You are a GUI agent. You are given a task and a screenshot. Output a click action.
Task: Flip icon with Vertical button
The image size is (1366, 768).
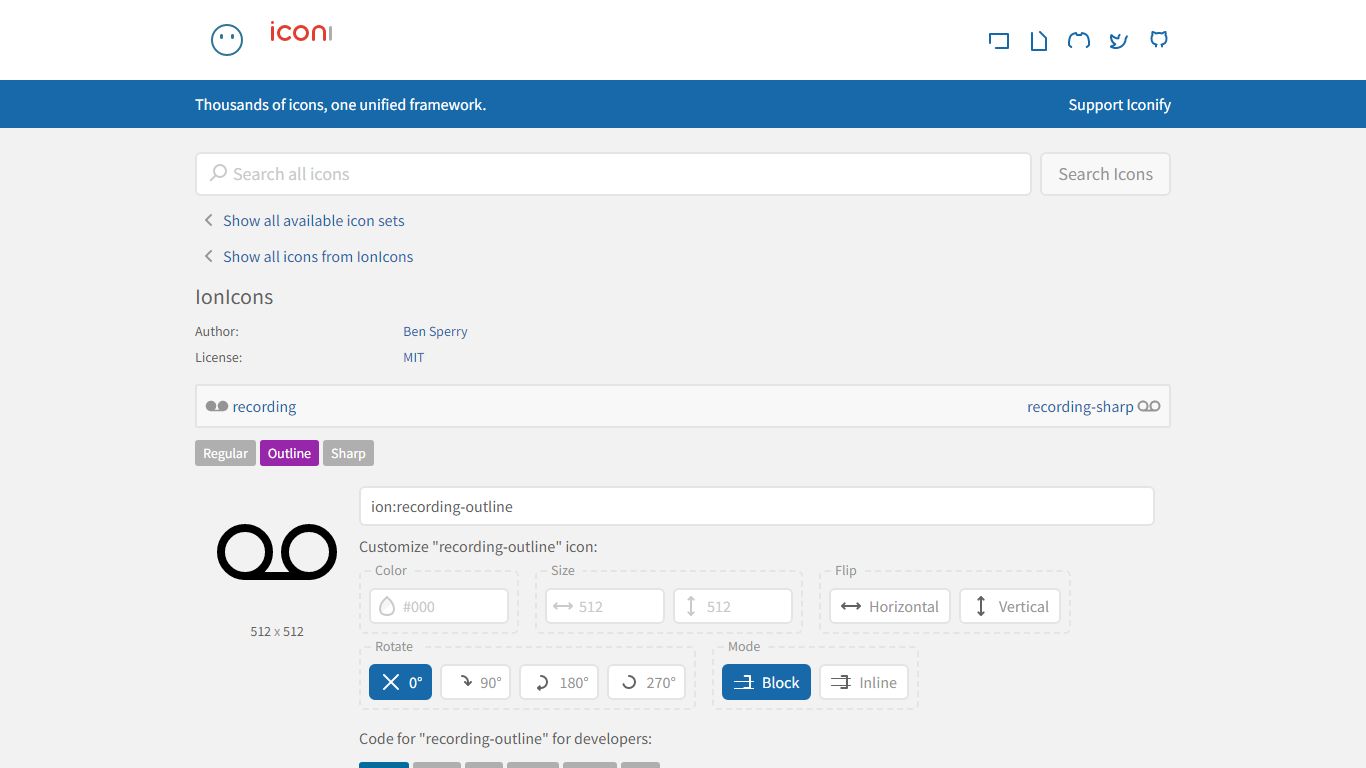coord(1010,606)
